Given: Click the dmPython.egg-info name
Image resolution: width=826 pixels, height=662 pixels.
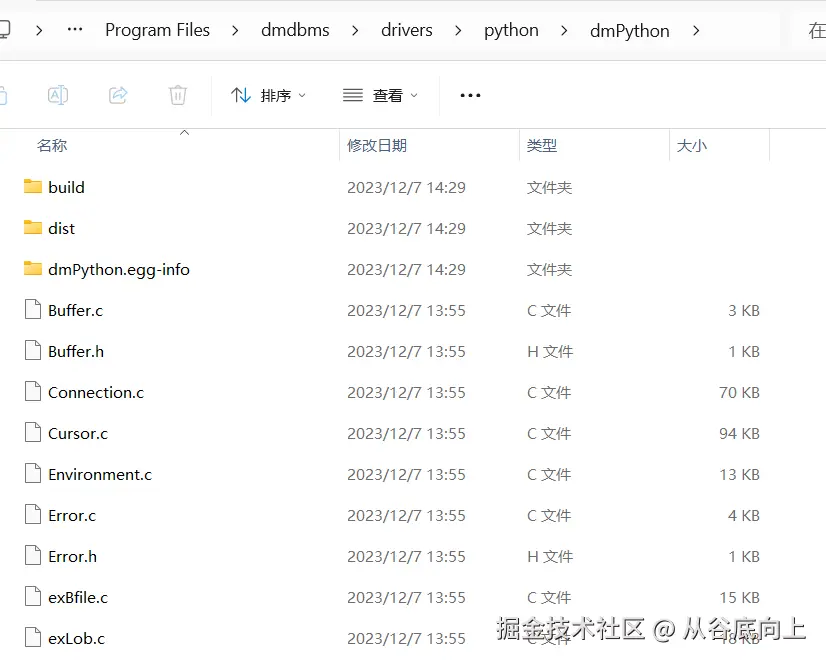Looking at the screenshot, I should coord(119,270).
